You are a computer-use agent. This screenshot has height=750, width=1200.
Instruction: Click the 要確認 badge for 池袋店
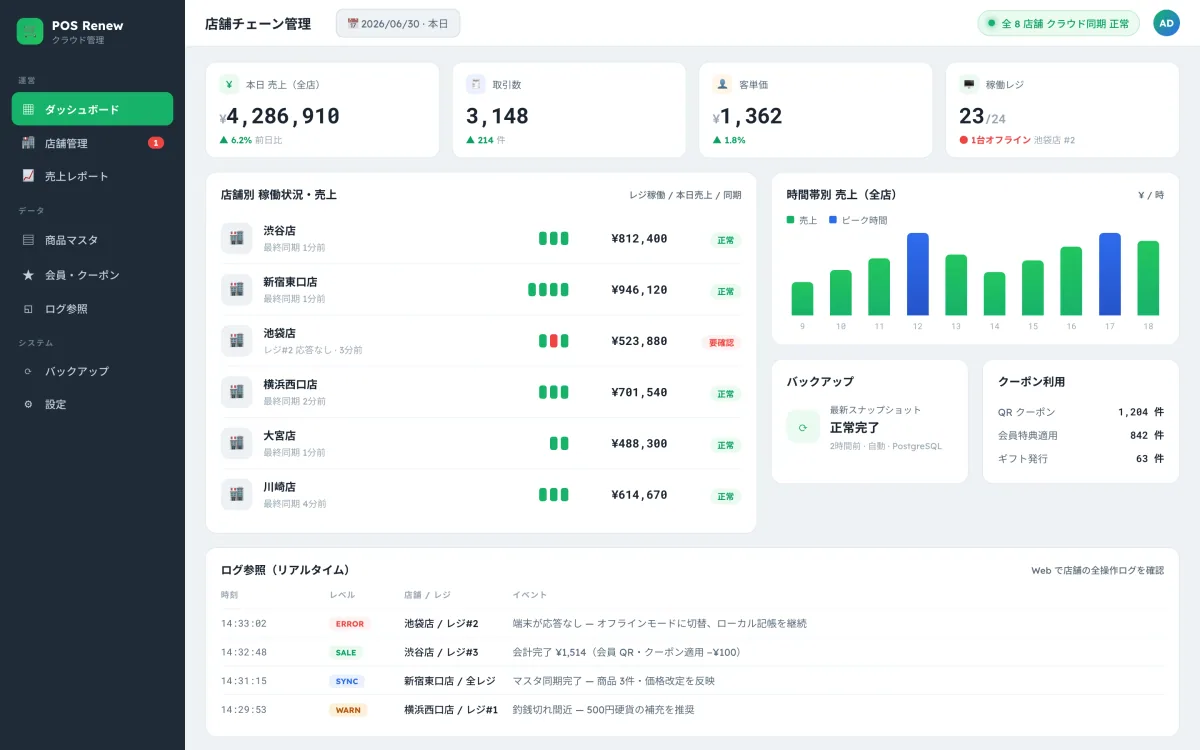(x=721, y=342)
